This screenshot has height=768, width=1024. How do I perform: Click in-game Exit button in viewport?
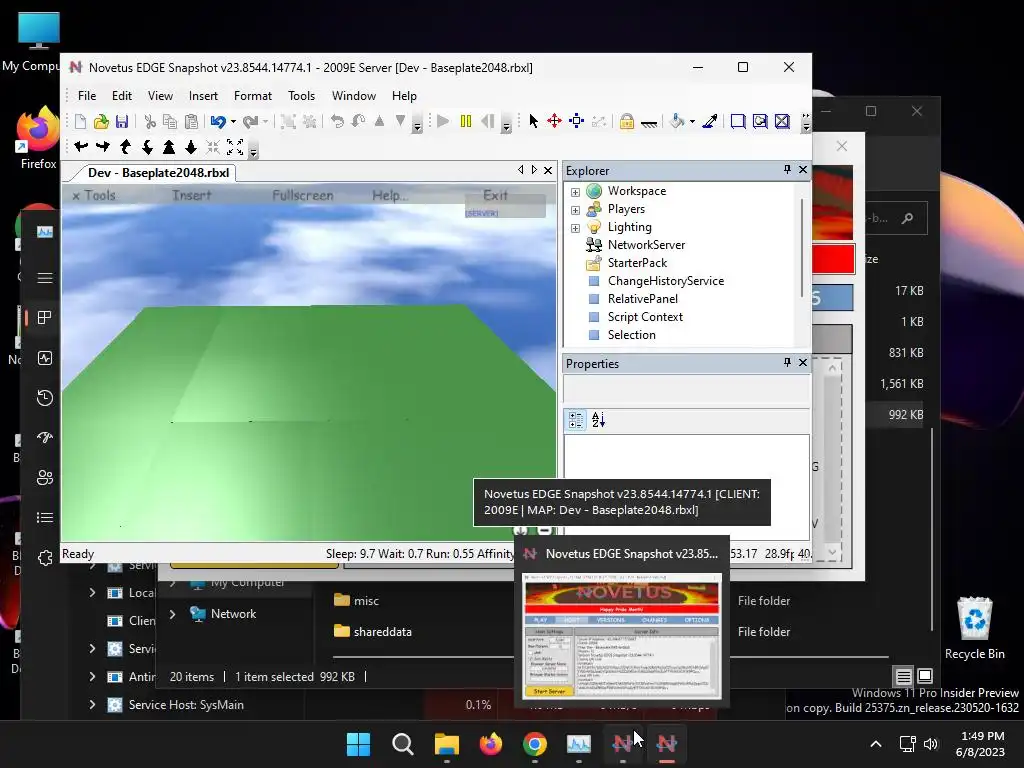[x=495, y=195]
